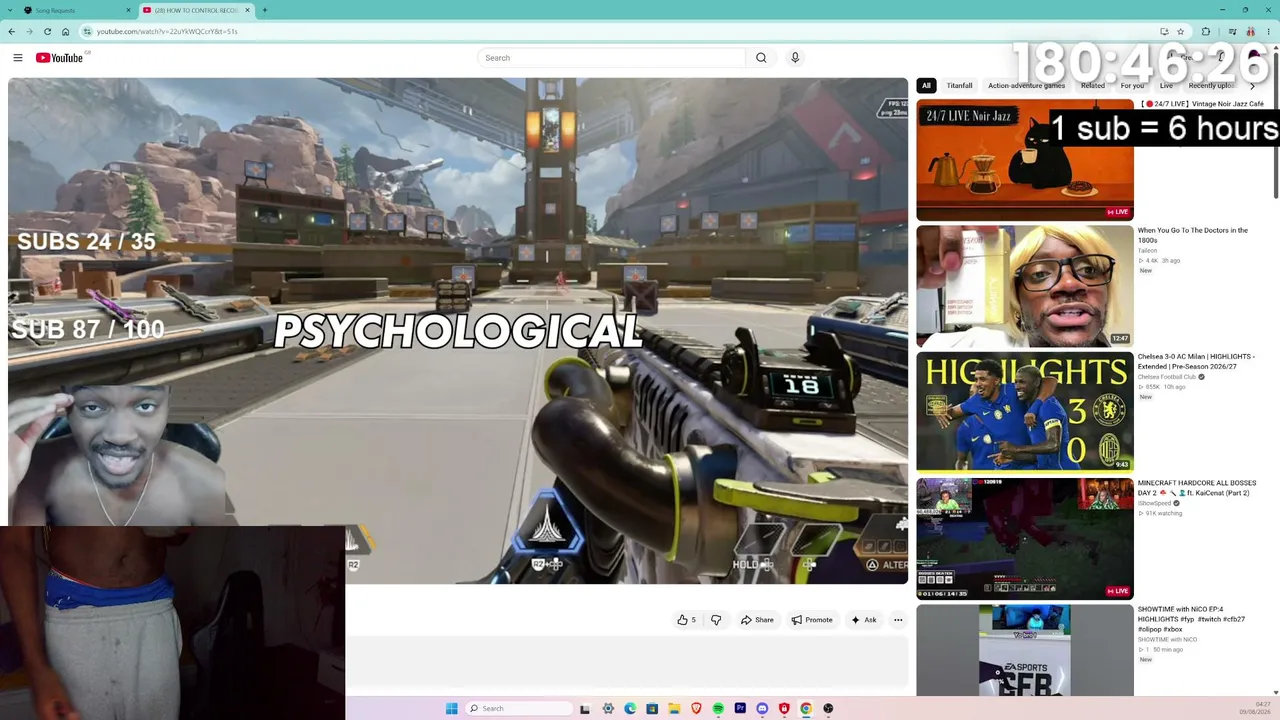
Task: Open the browser home page
Action: [66, 31]
